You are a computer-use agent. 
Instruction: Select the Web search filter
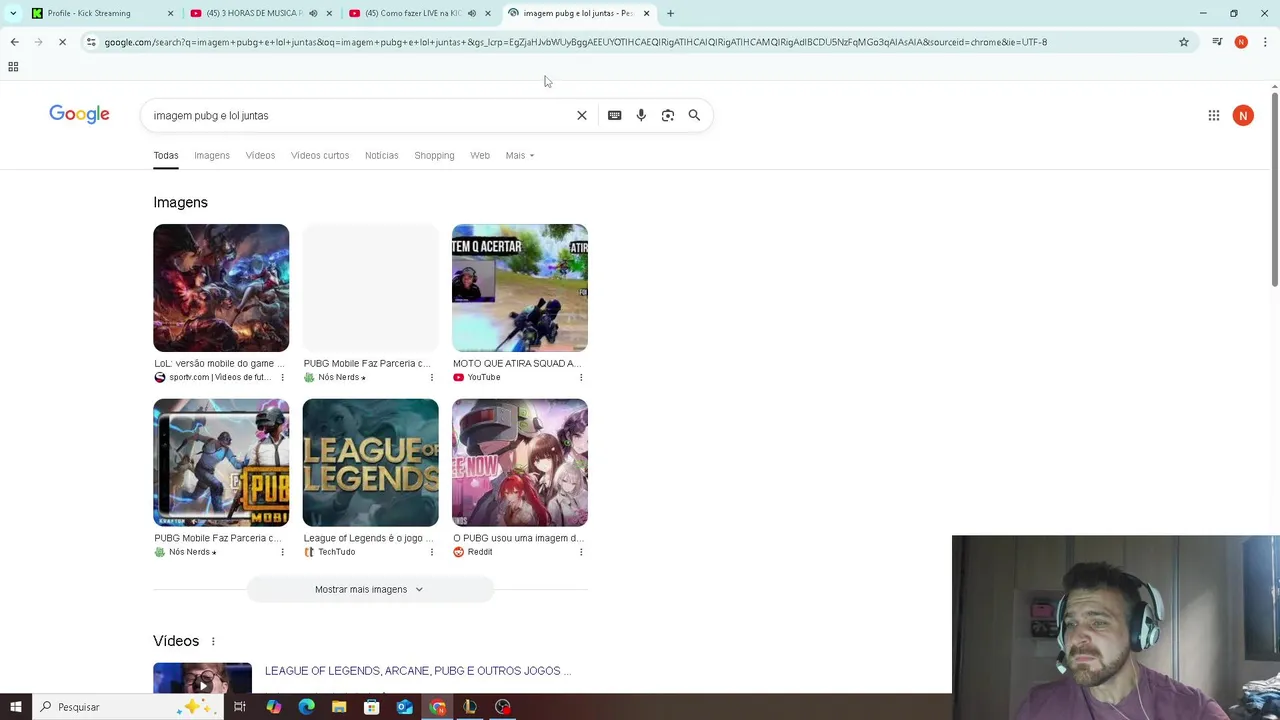pyautogui.click(x=480, y=155)
